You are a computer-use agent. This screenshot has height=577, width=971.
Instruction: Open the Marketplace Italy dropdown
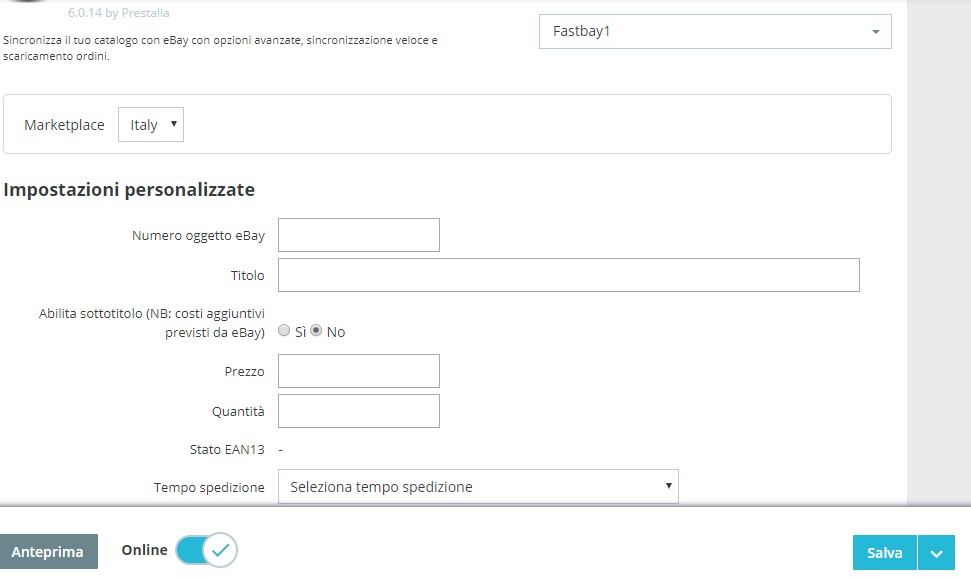click(x=151, y=124)
